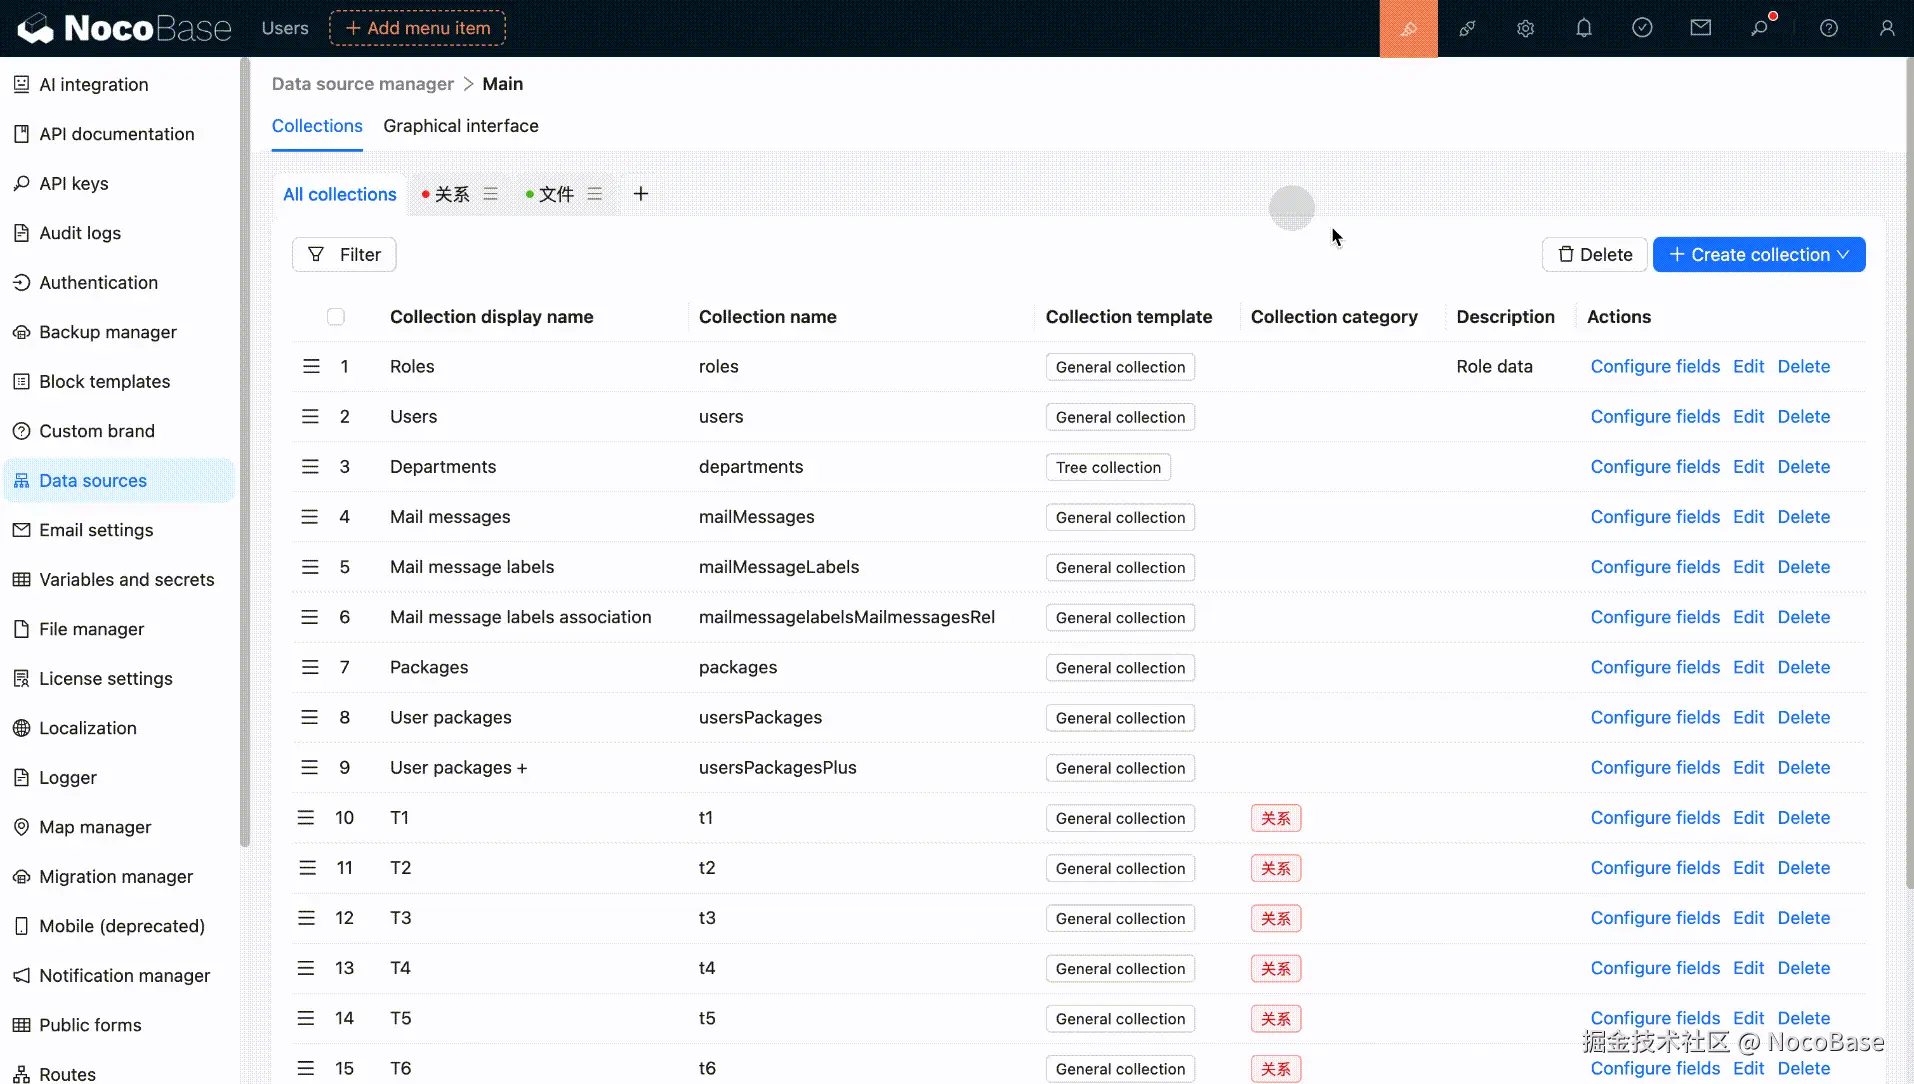The height and width of the screenshot is (1084, 1914).
Task: Open plugin manager icon in top bar
Action: [x=1467, y=29]
